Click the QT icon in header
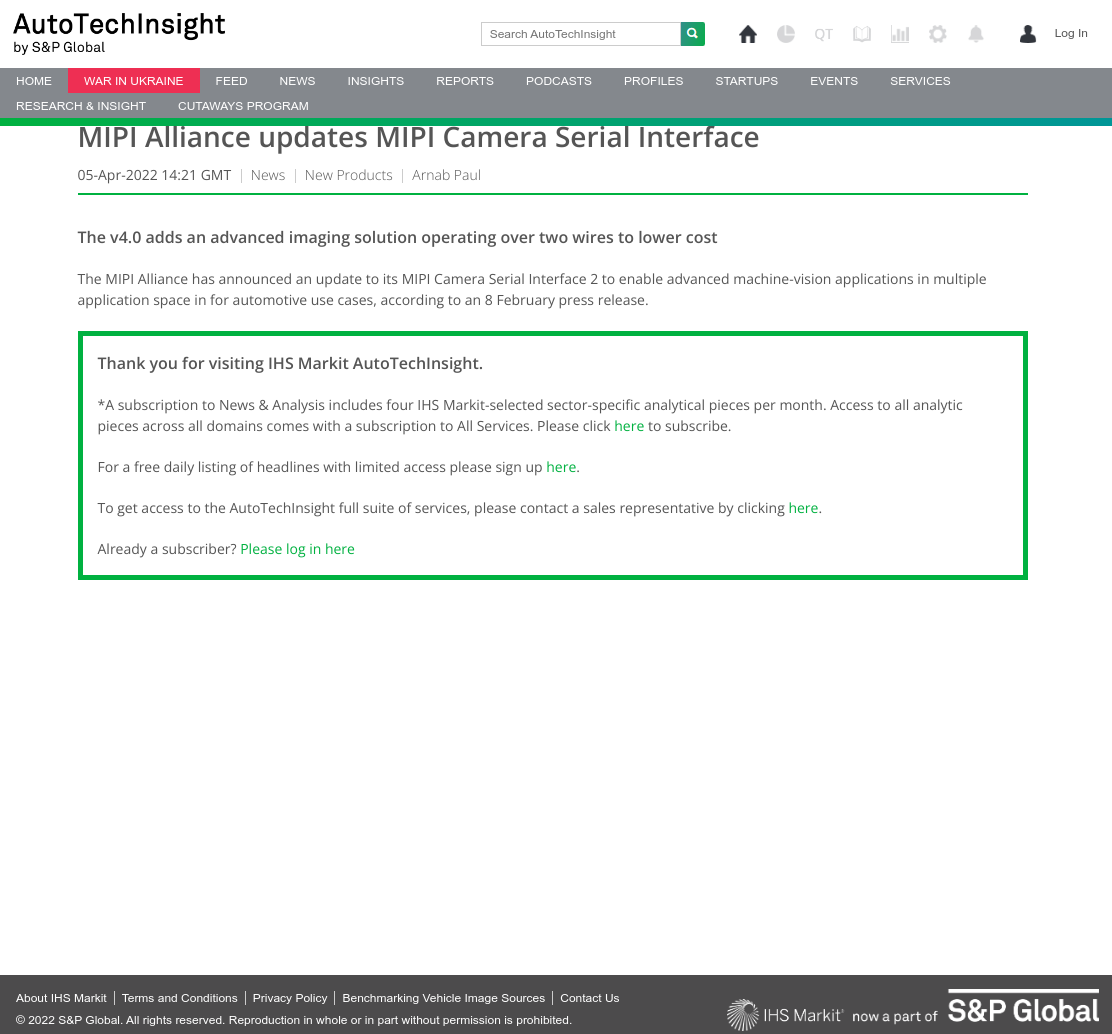This screenshot has width=1112, height=1034. click(x=823, y=34)
